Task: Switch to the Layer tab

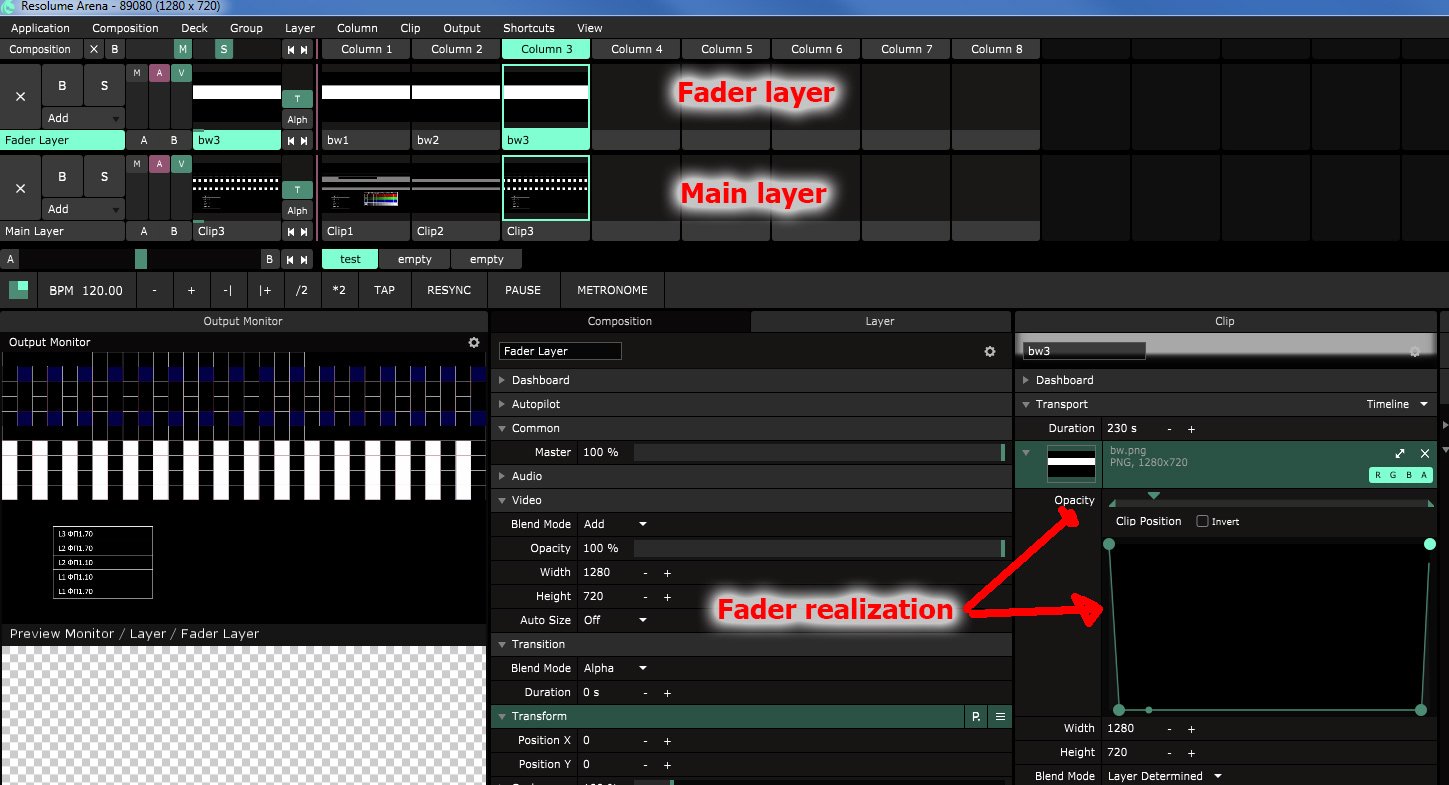Action: (x=879, y=321)
